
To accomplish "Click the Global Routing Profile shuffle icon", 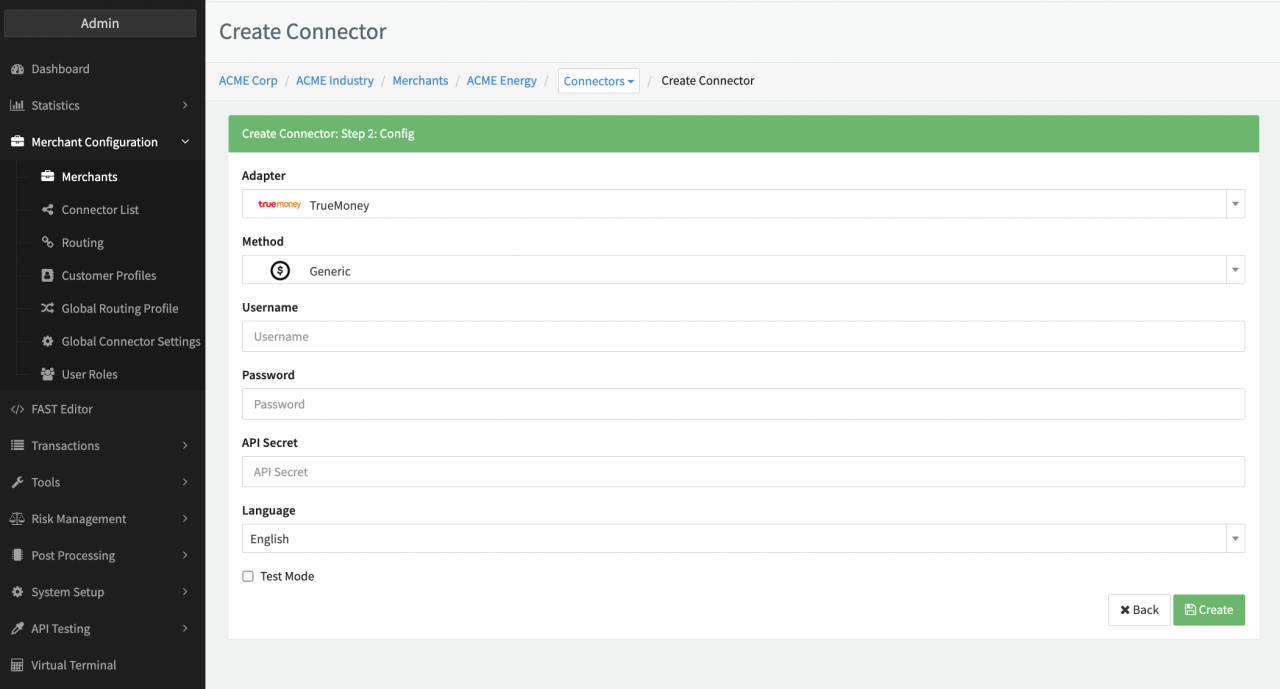I will pyautogui.click(x=47, y=309).
